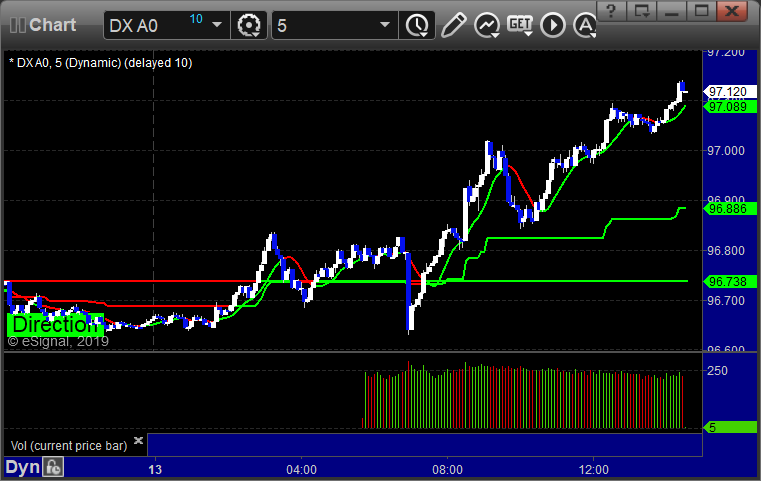Click the 96.800 price axis label
The height and width of the screenshot is (481, 761).
(x=726, y=251)
